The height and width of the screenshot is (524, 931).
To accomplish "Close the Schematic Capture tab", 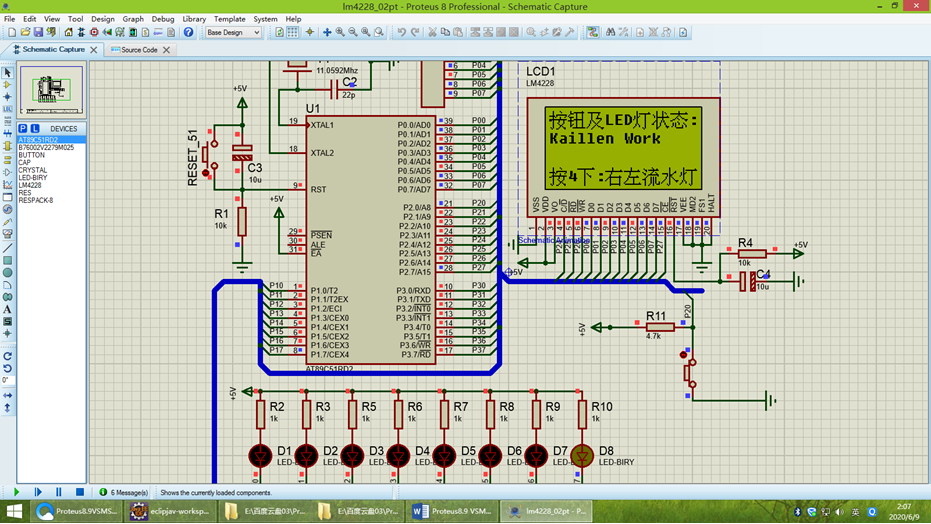I will click(x=93, y=50).
